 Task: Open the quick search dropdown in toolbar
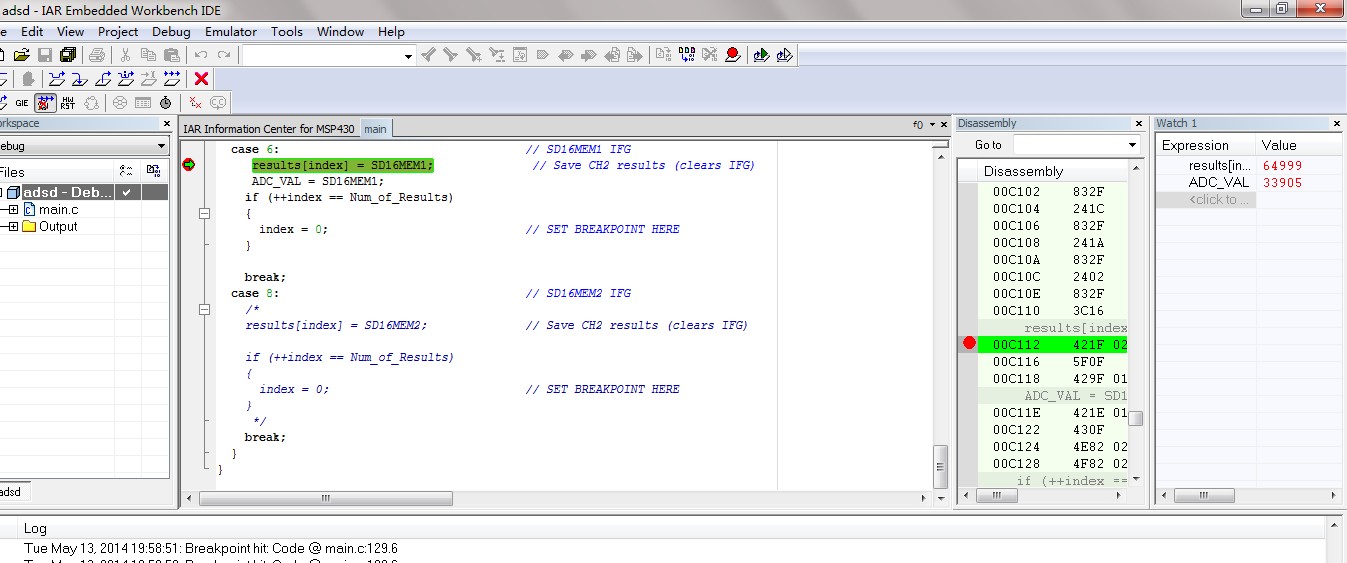point(407,56)
